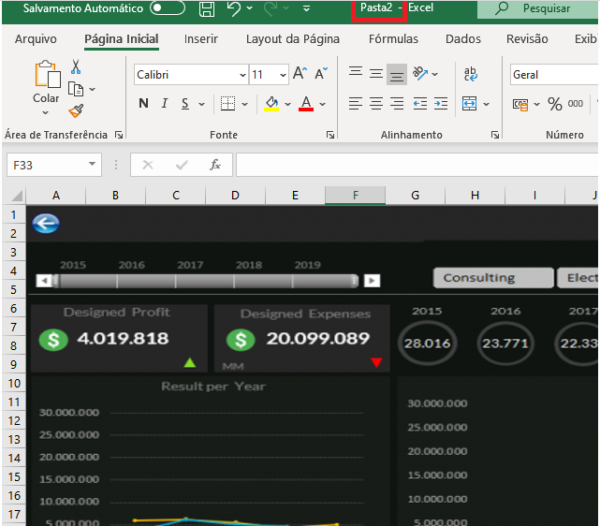Click the Align Top icon
Screen dimensions: 600x526
pyautogui.click(x=355, y=72)
